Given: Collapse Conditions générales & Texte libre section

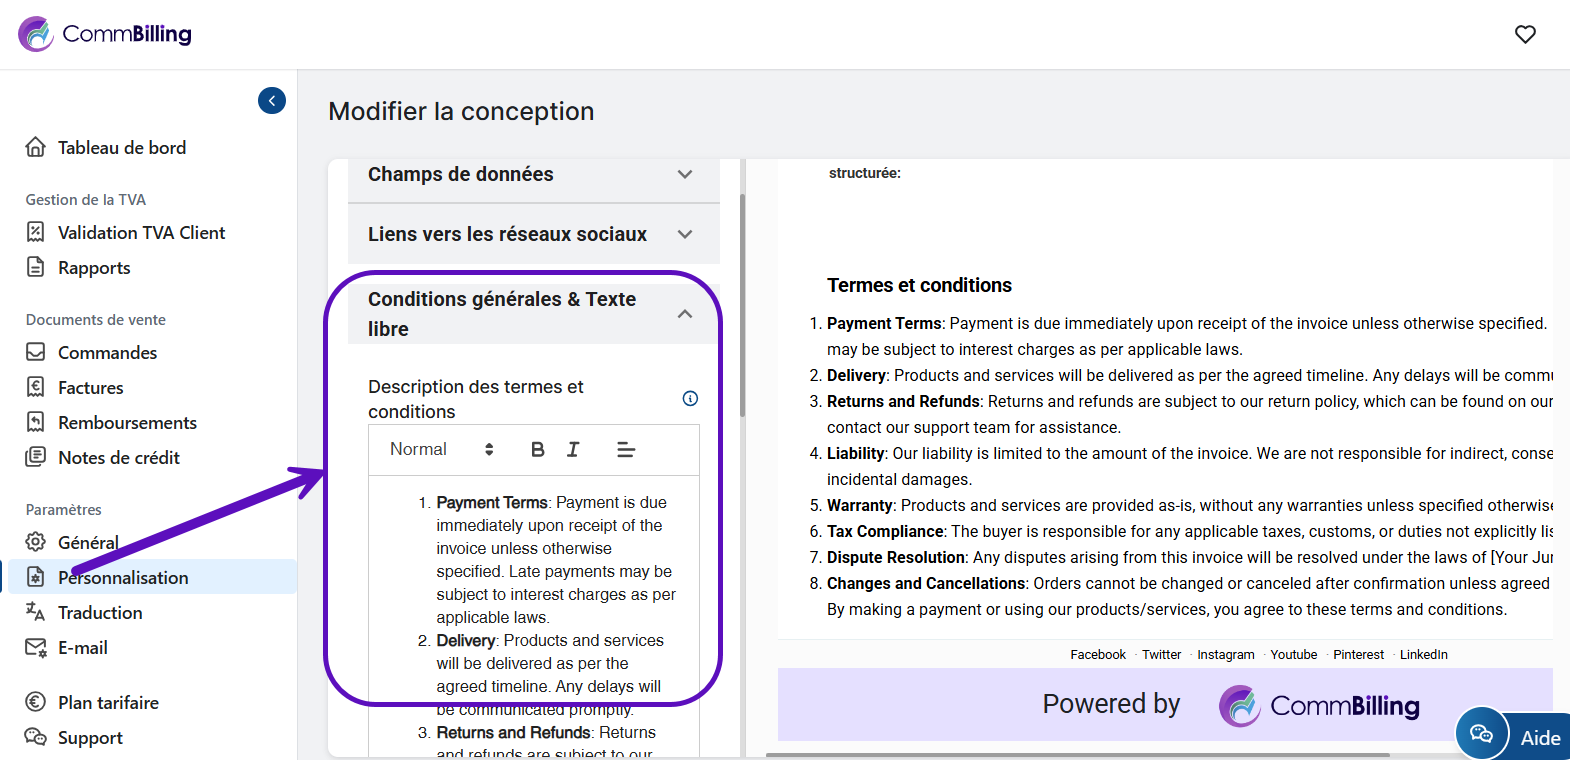Looking at the screenshot, I should pos(684,314).
